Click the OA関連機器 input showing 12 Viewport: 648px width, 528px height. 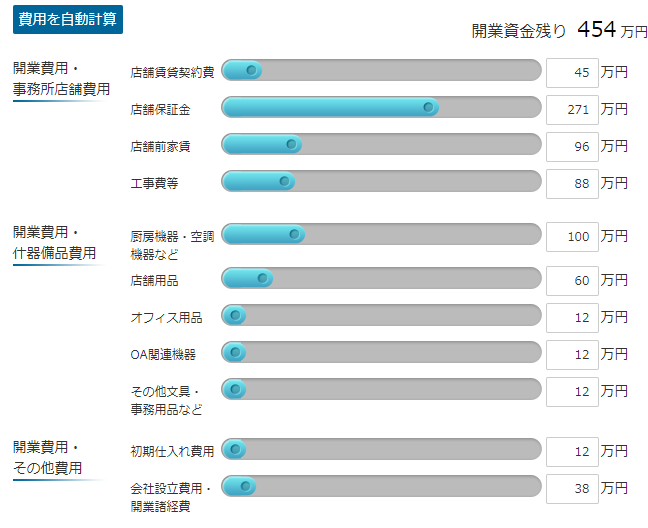(x=572, y=355)
